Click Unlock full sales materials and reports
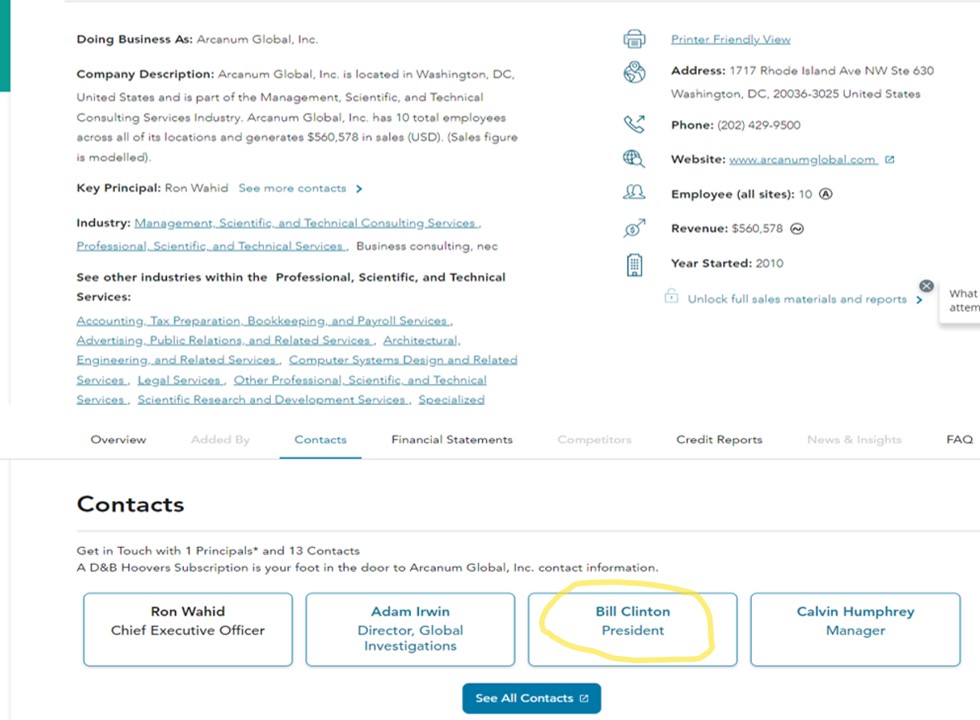The height and width of the screenshot is (720, 980). pyautogui.click(x=797, y=299)
